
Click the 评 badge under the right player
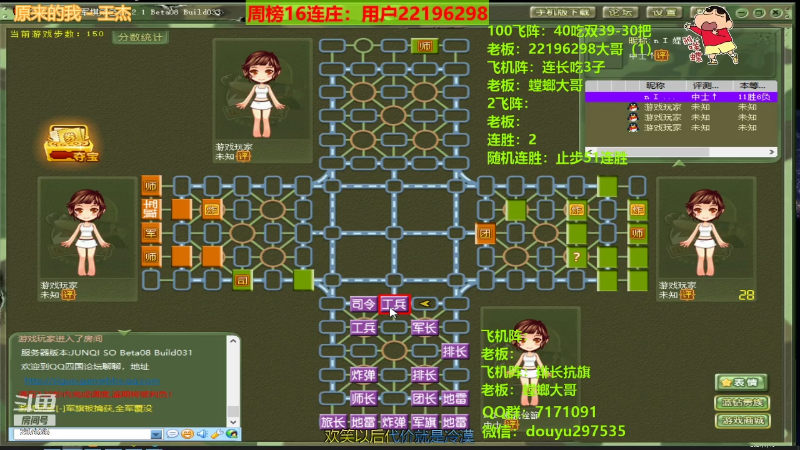pyautogui.click(x=687, y=294)
